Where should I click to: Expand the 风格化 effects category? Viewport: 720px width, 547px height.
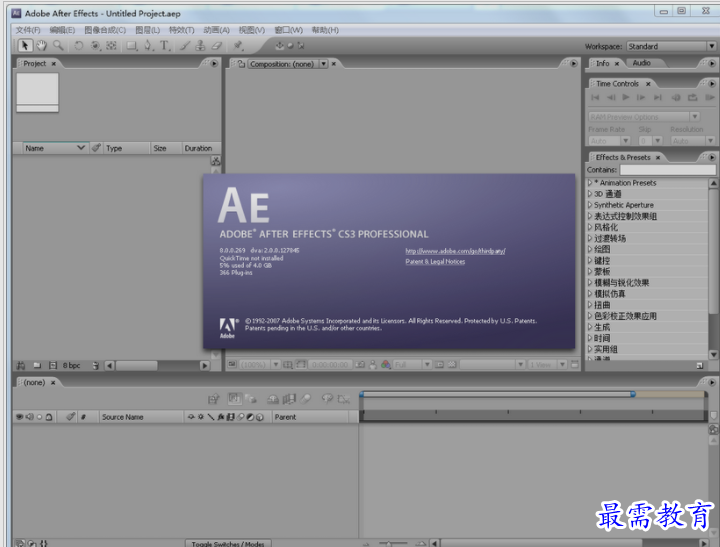coord(590,227)
